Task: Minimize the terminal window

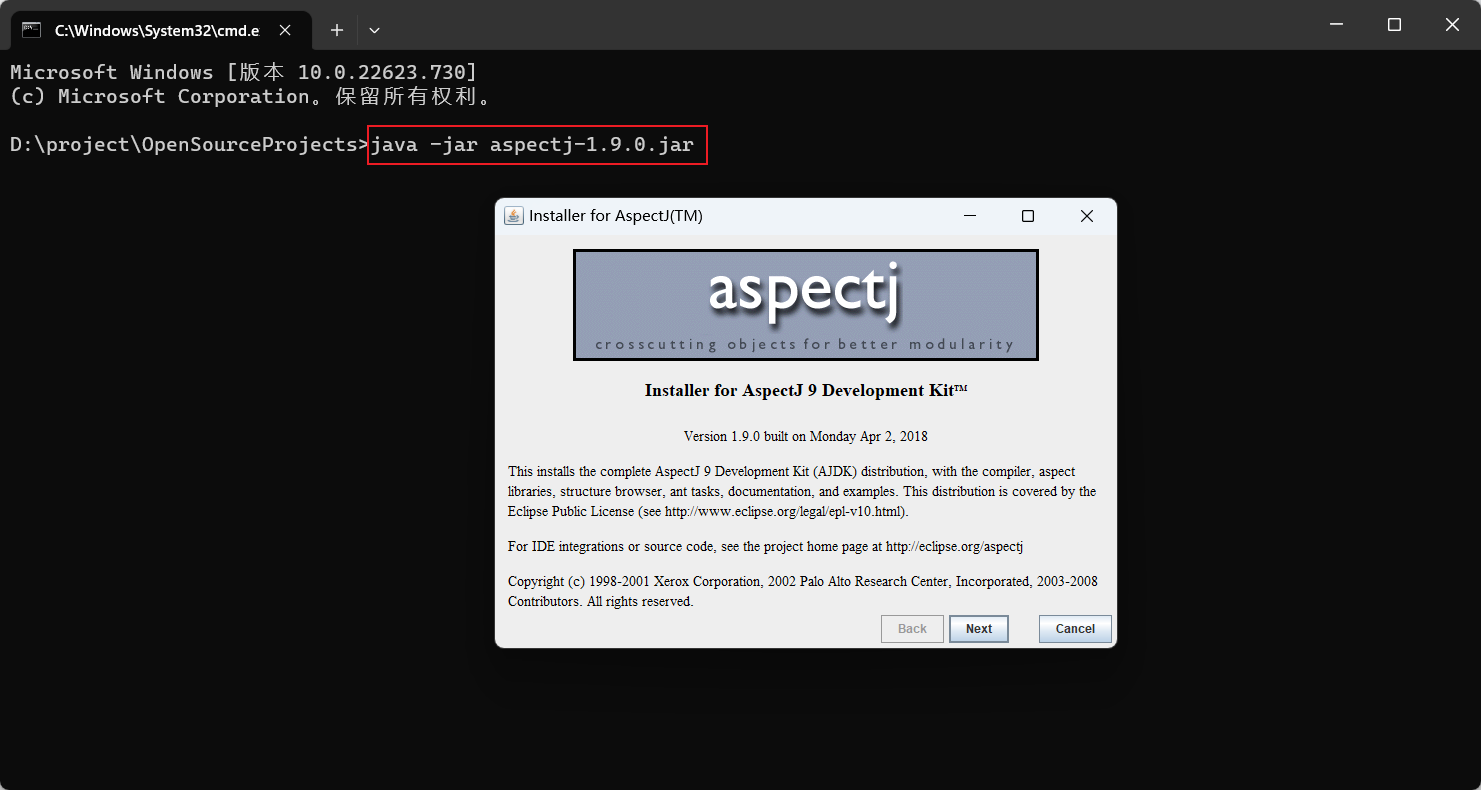Action: (1336, 24)
